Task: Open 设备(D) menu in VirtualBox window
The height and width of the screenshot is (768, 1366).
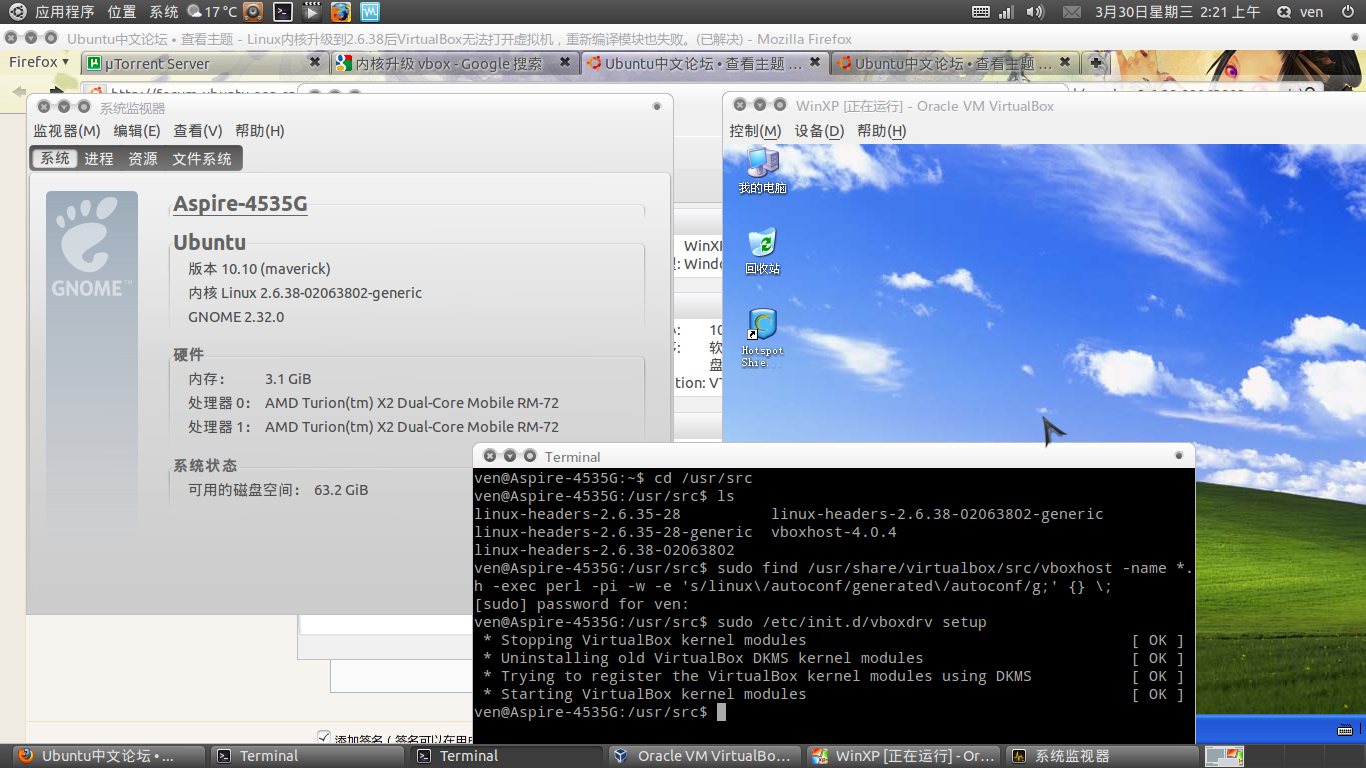Action: coord(819,131)
